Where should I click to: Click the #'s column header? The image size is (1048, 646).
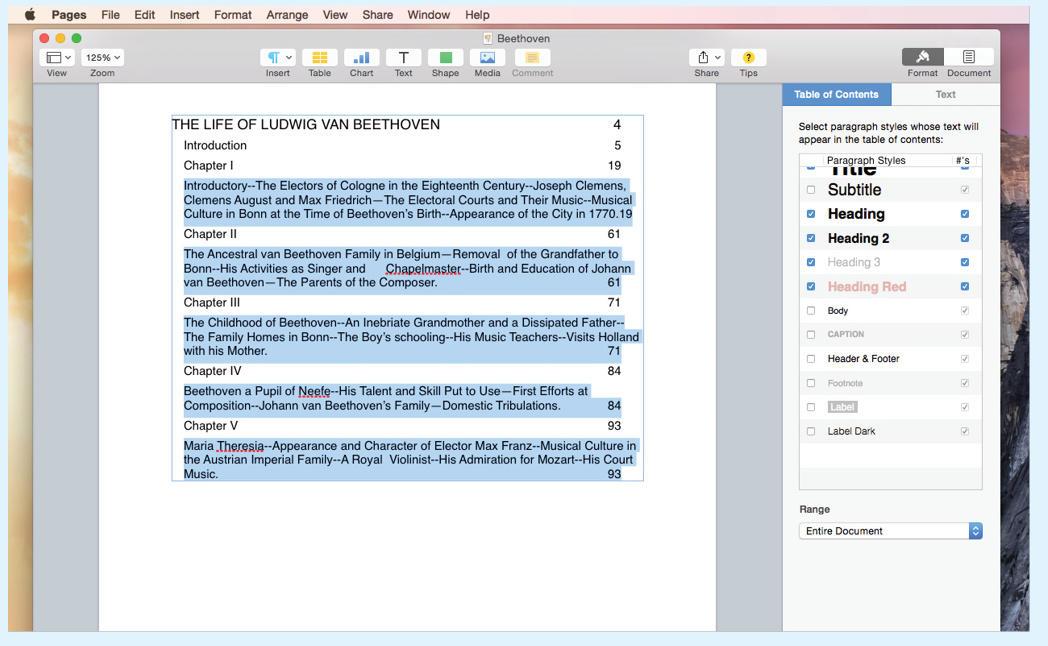[962, 160]
